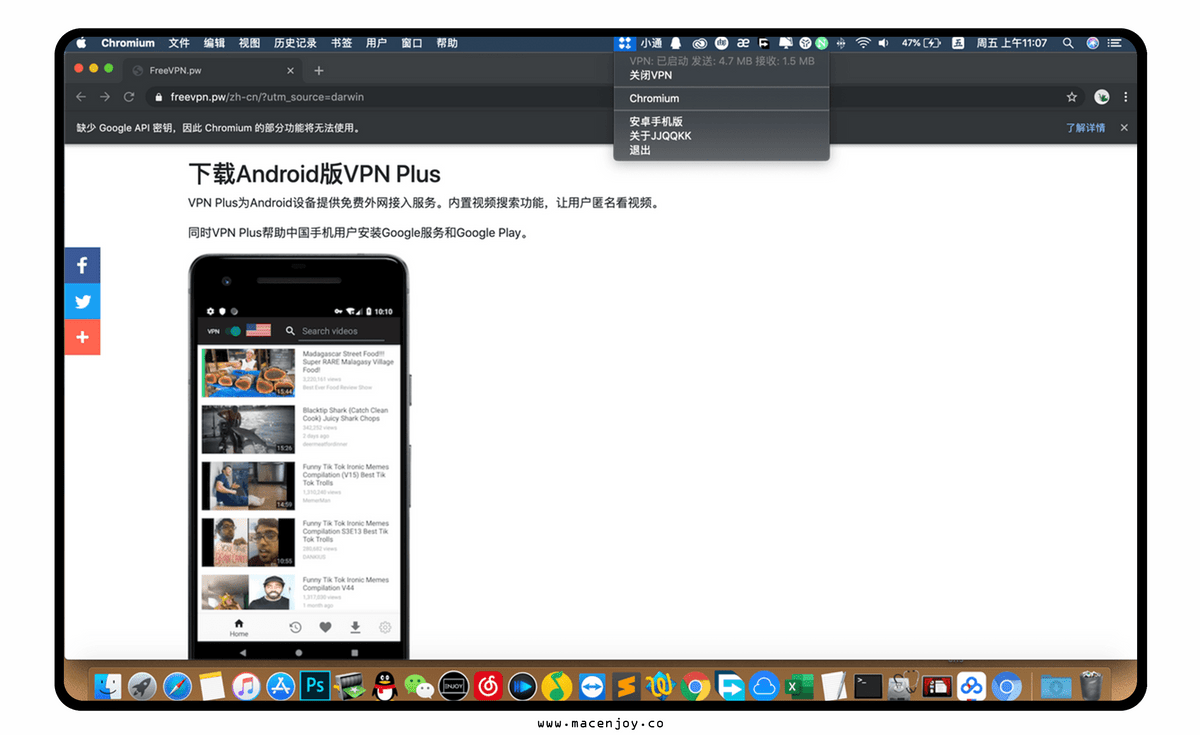
Task: Dismiss the Google API key warning bar
Action: 1124,128
